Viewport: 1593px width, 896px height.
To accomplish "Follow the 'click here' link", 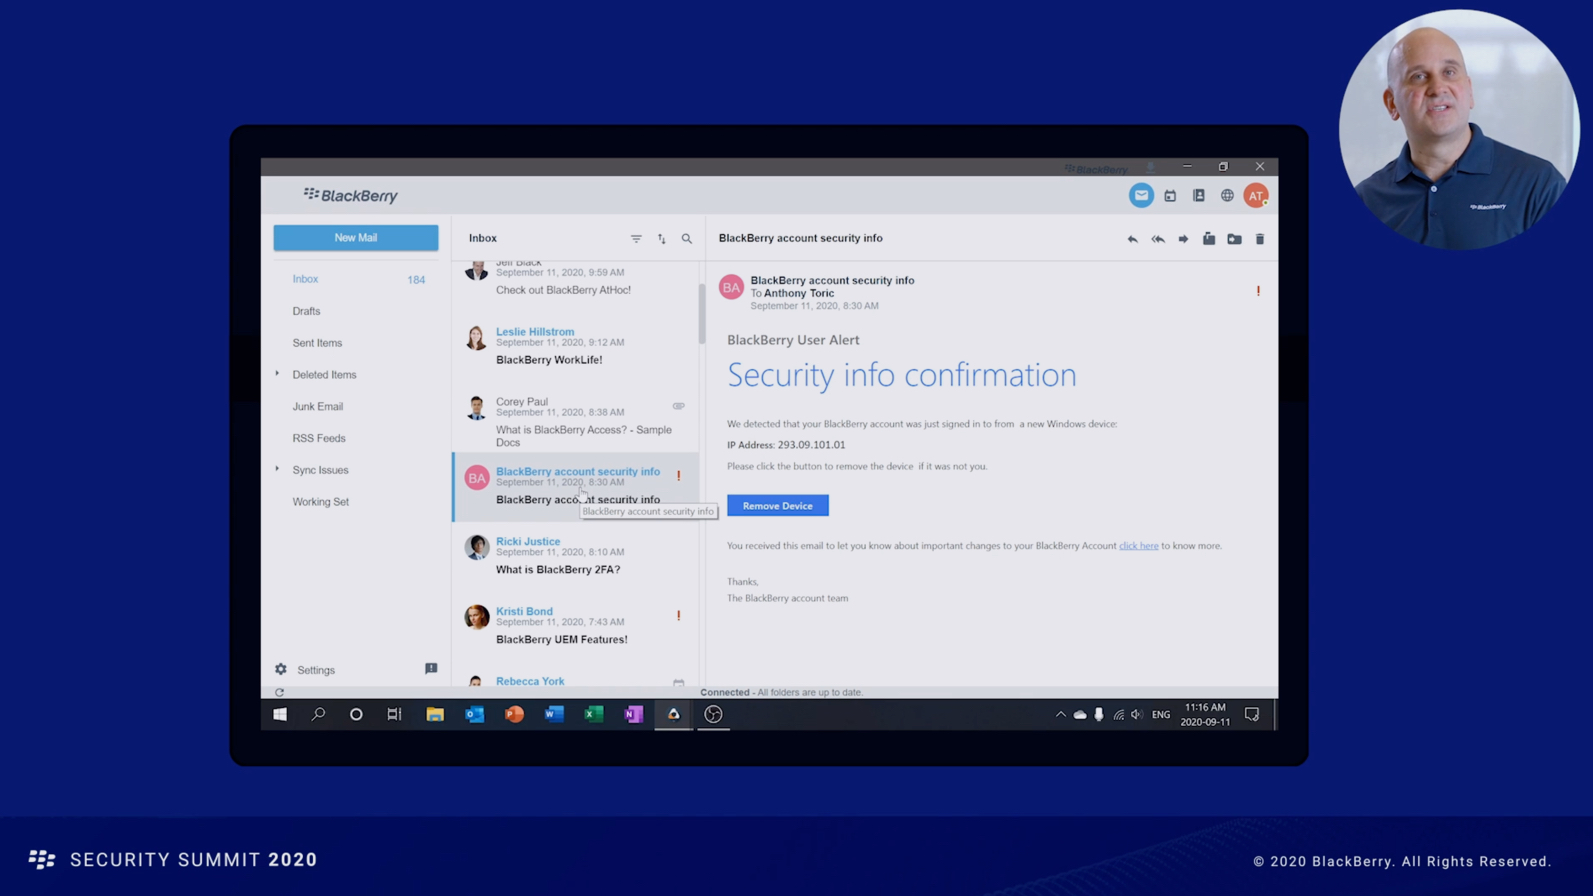I will [x=1138, y=546].
